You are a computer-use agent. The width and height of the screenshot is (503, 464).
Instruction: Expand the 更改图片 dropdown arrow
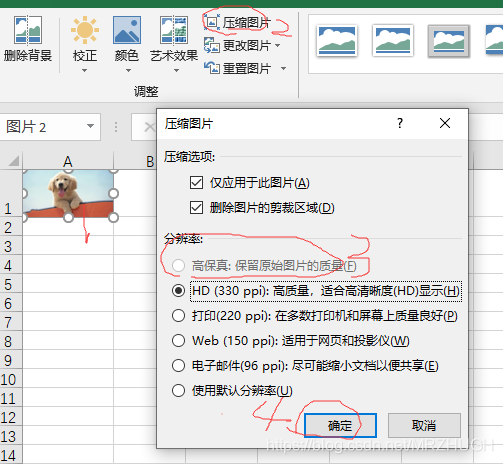click(x=278, y=45)
